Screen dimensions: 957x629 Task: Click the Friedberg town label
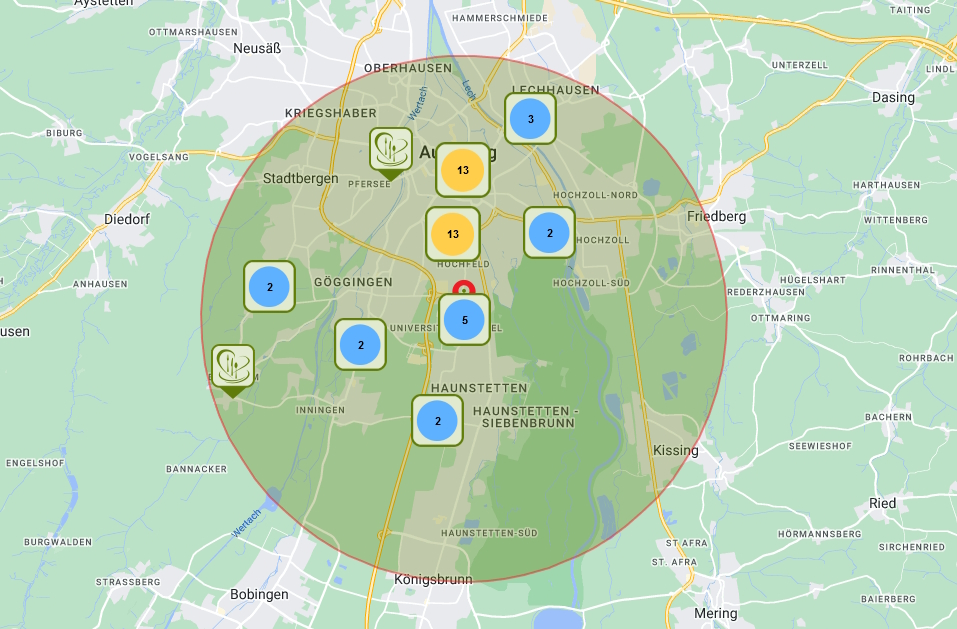[717, 216]
